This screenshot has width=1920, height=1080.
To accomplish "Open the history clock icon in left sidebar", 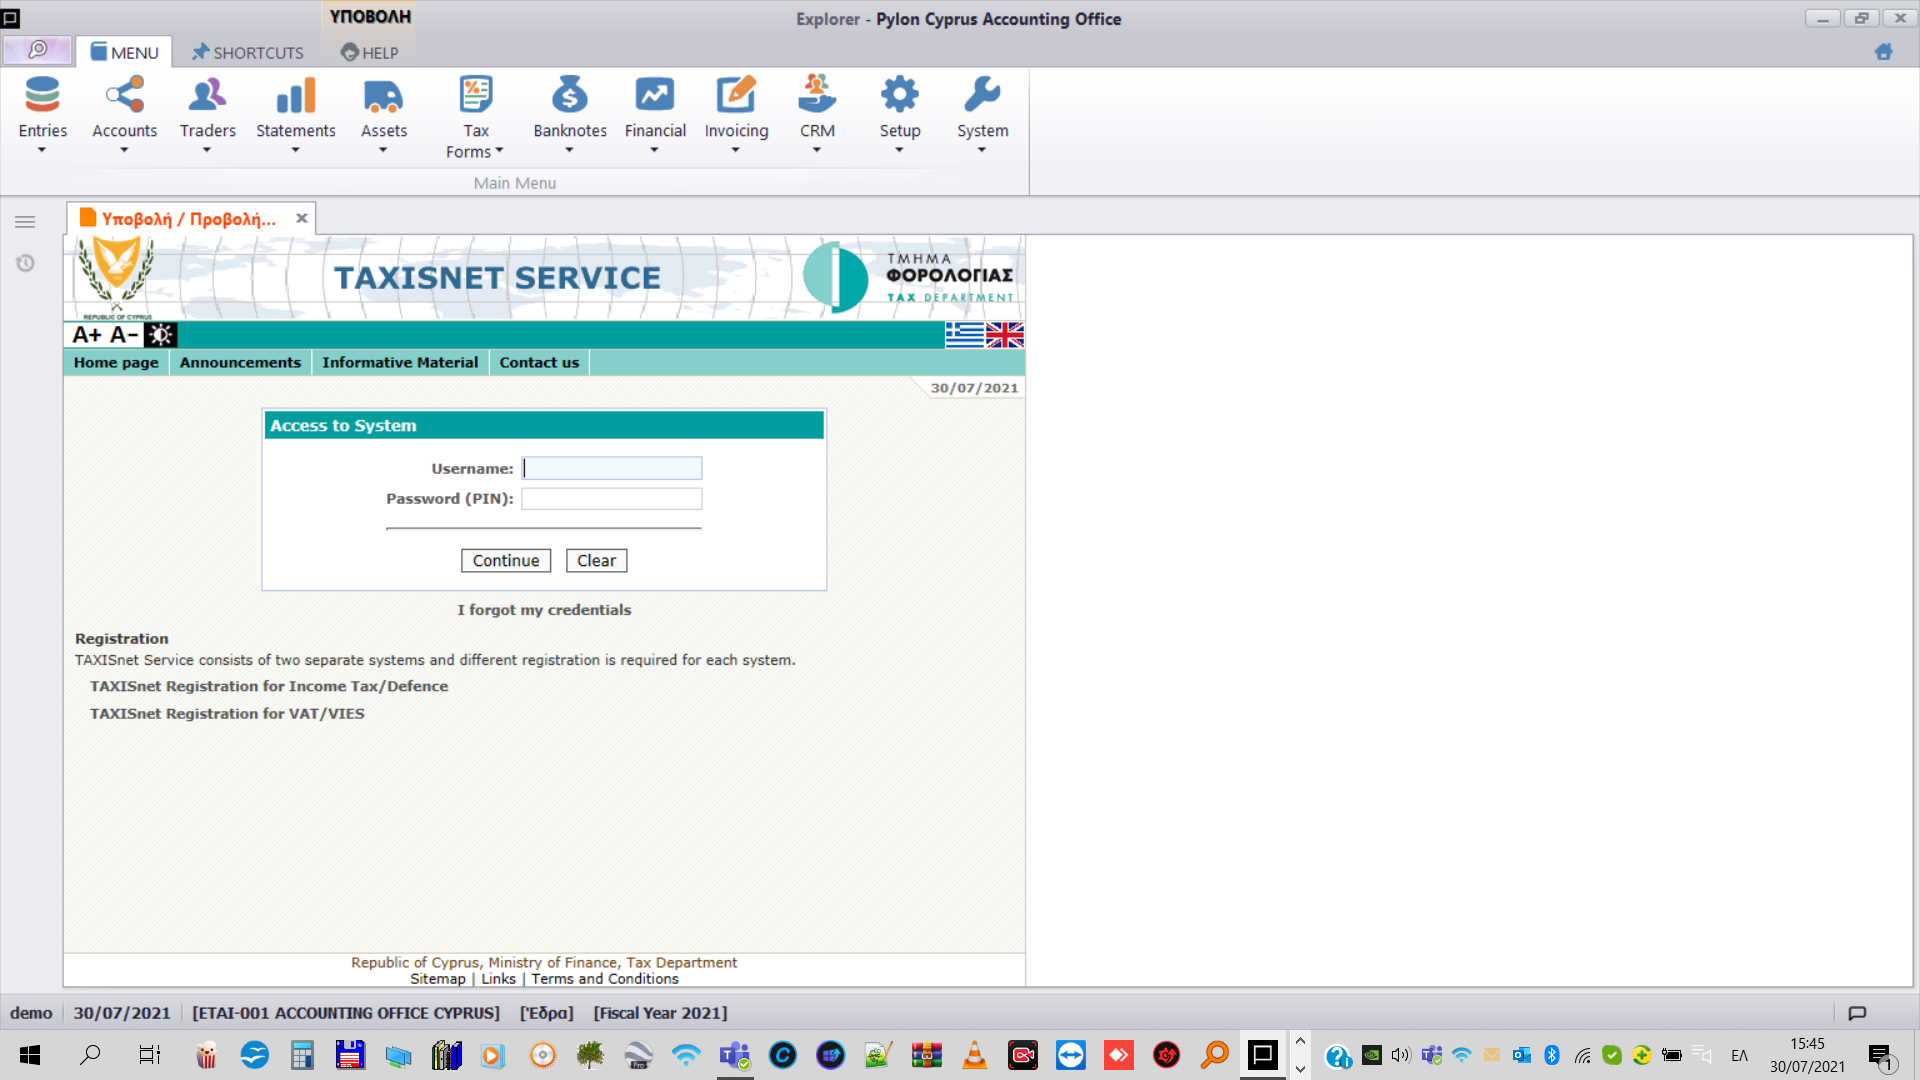I will point(26,263).
